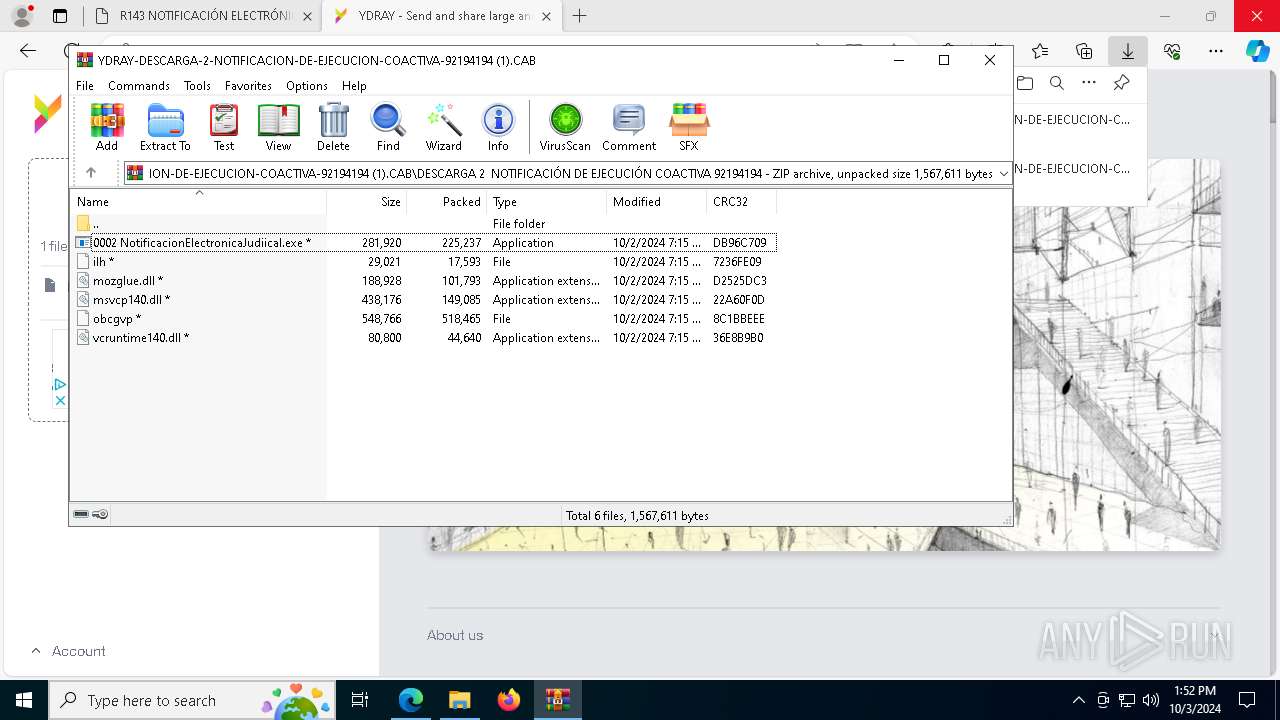
Task: Open the File menu
Action: pyautogui.click(x=85, y=86)
